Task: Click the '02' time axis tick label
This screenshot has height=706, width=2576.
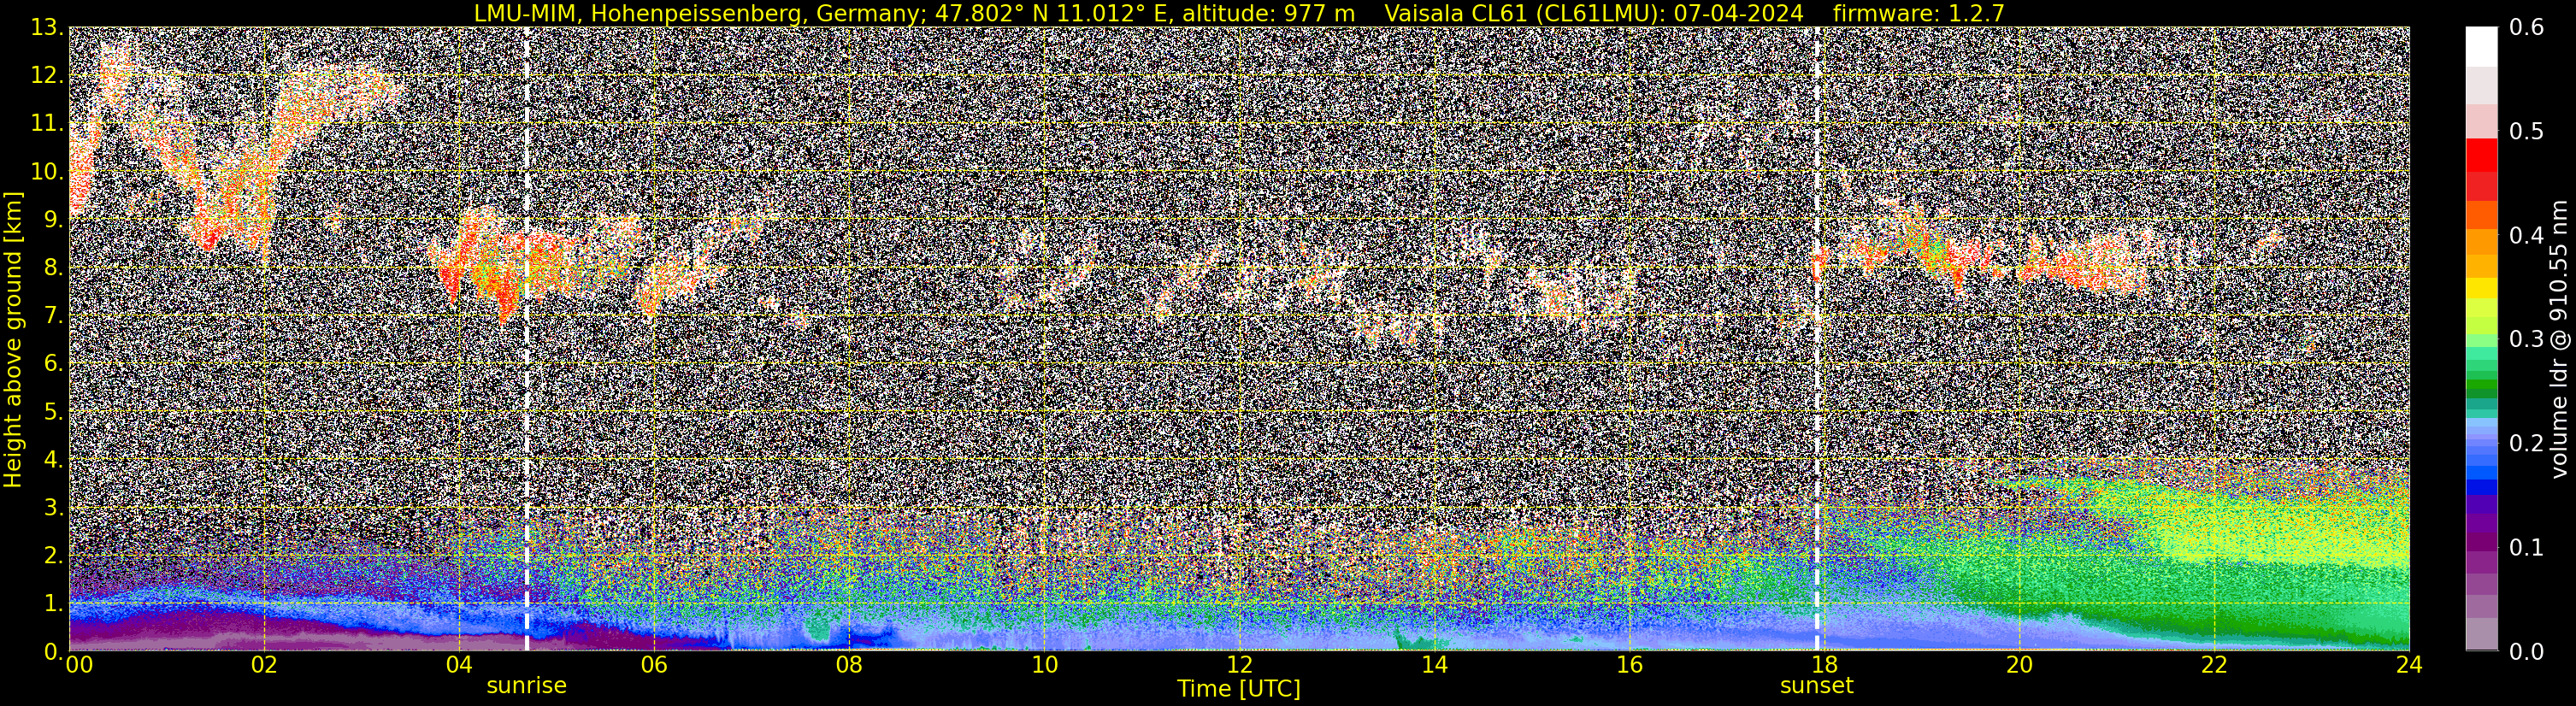Action: 263,665
